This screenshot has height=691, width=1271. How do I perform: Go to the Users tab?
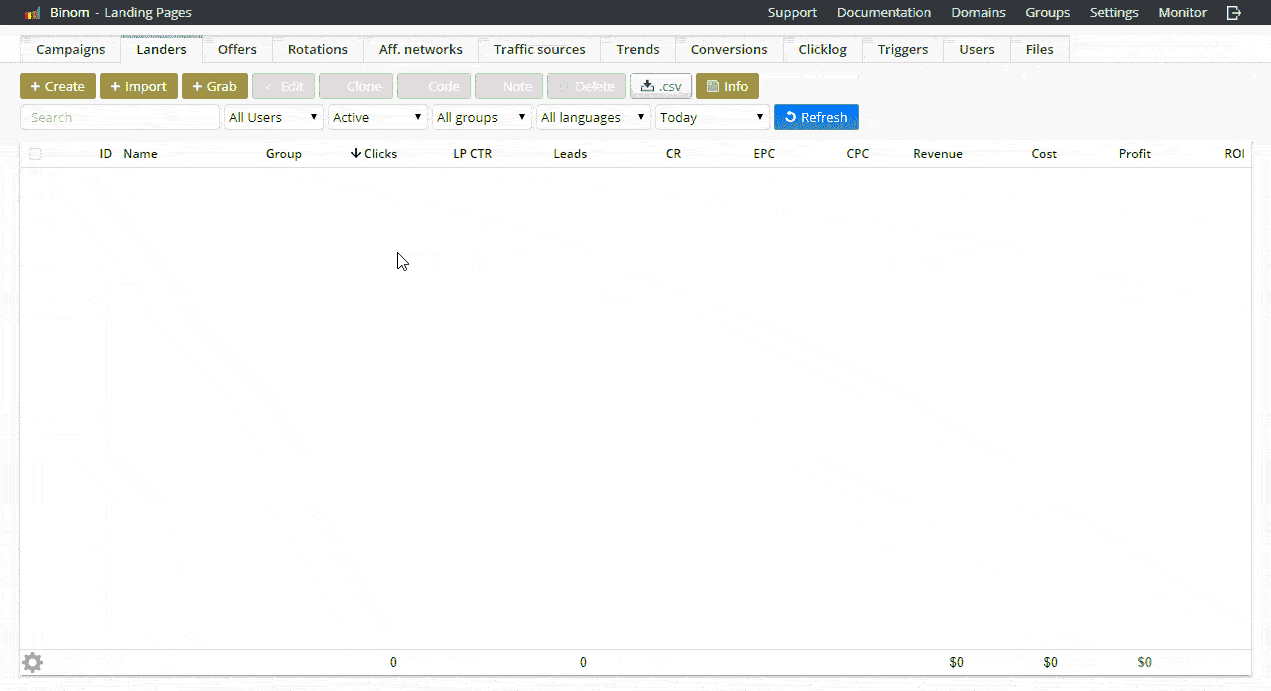(977, 49)
